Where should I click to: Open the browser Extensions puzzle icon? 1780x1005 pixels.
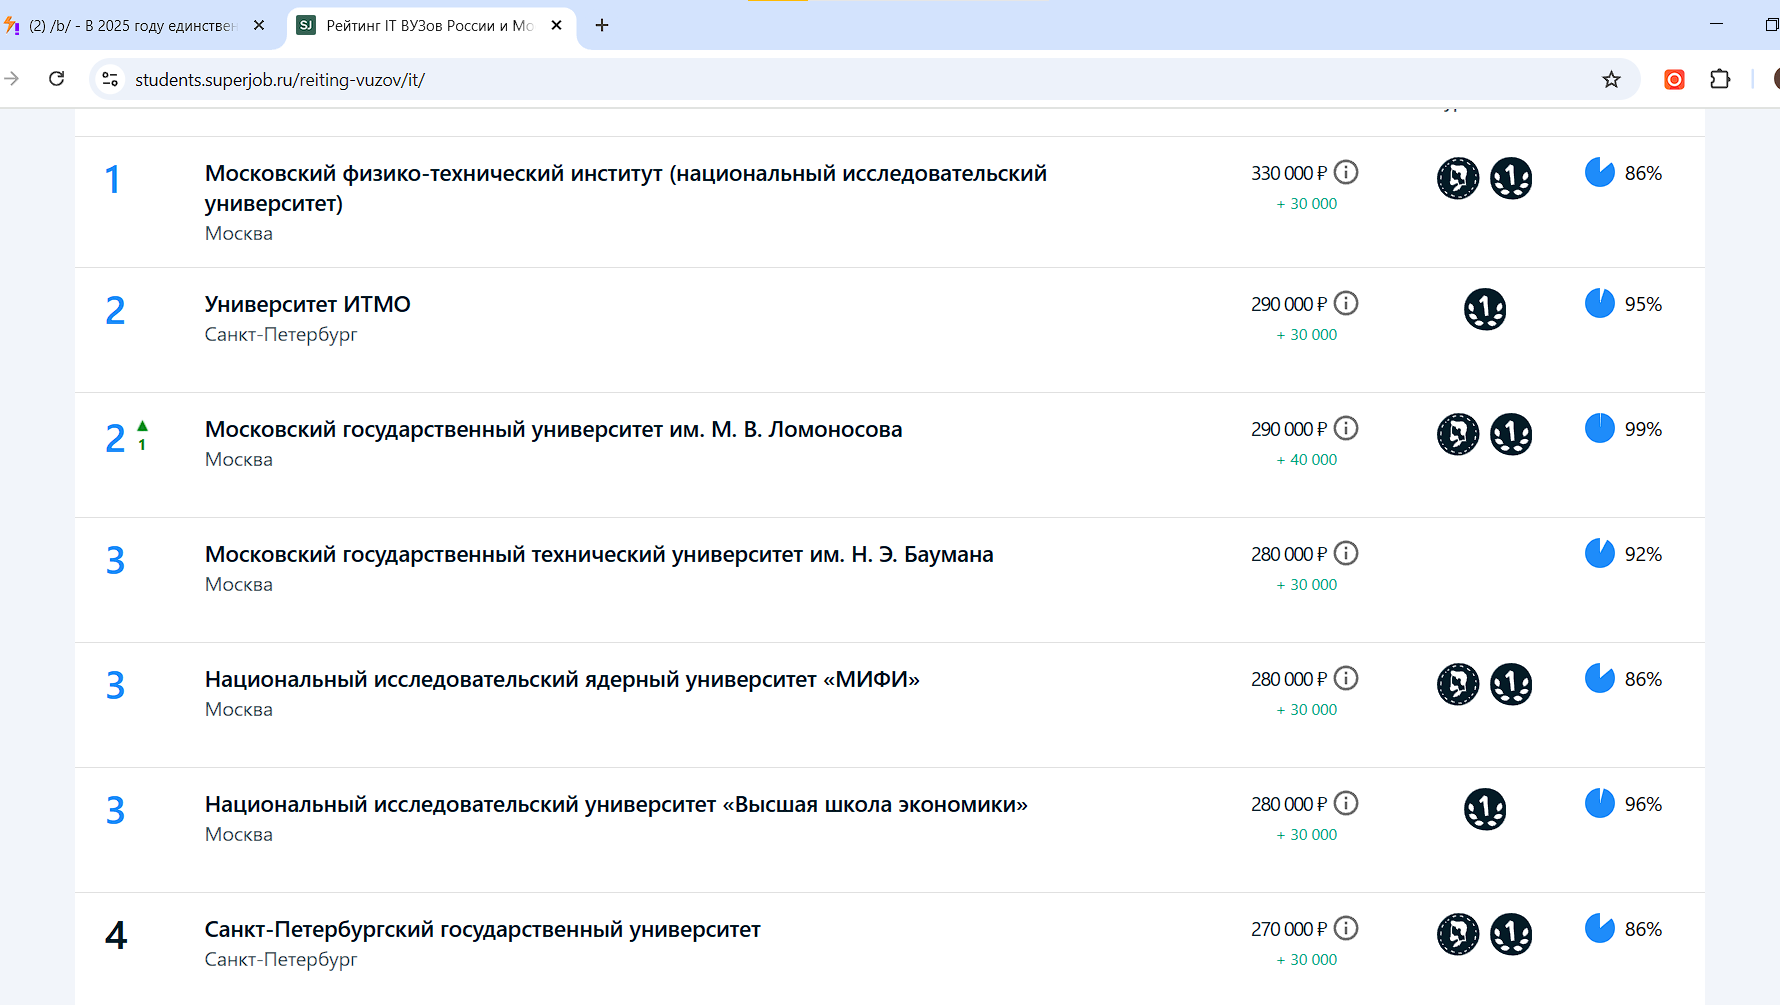(x=1720, y=79)
